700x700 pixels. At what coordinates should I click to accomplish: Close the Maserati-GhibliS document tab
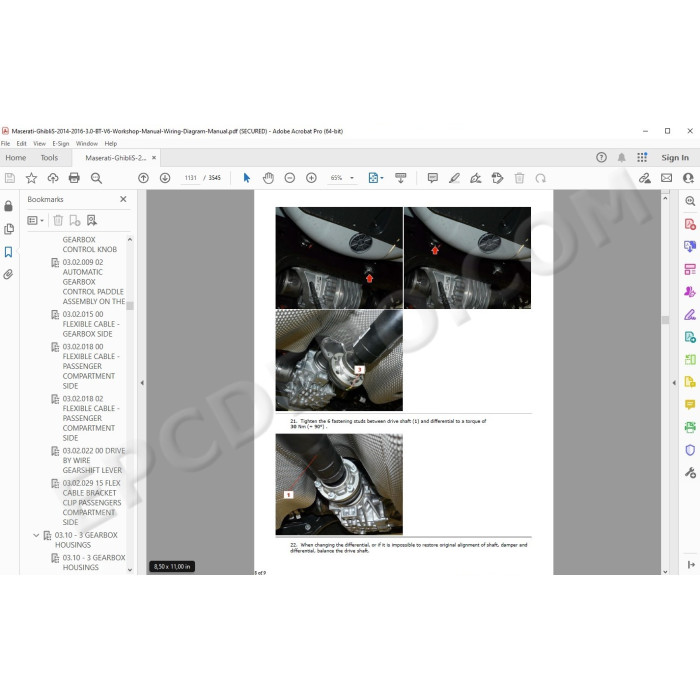[x=154, y=158]
